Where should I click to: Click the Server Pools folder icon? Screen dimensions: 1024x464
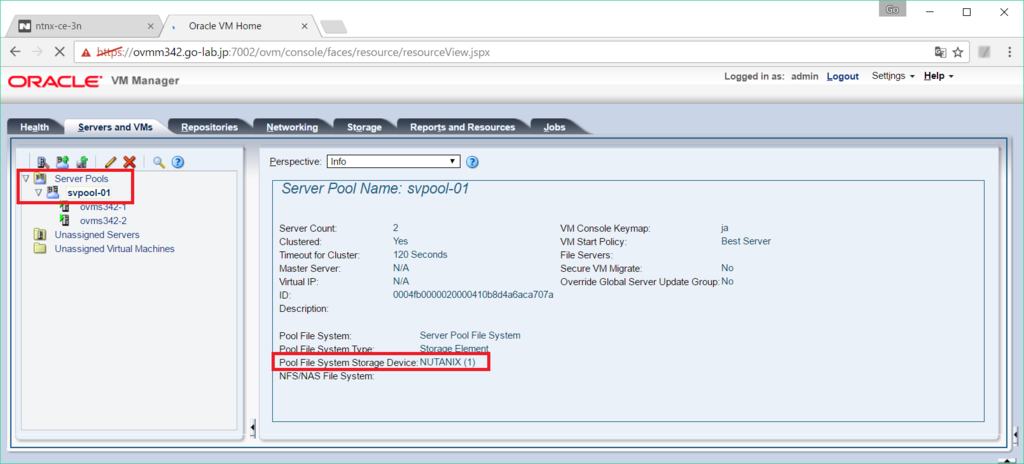click(x=41, y=178)
